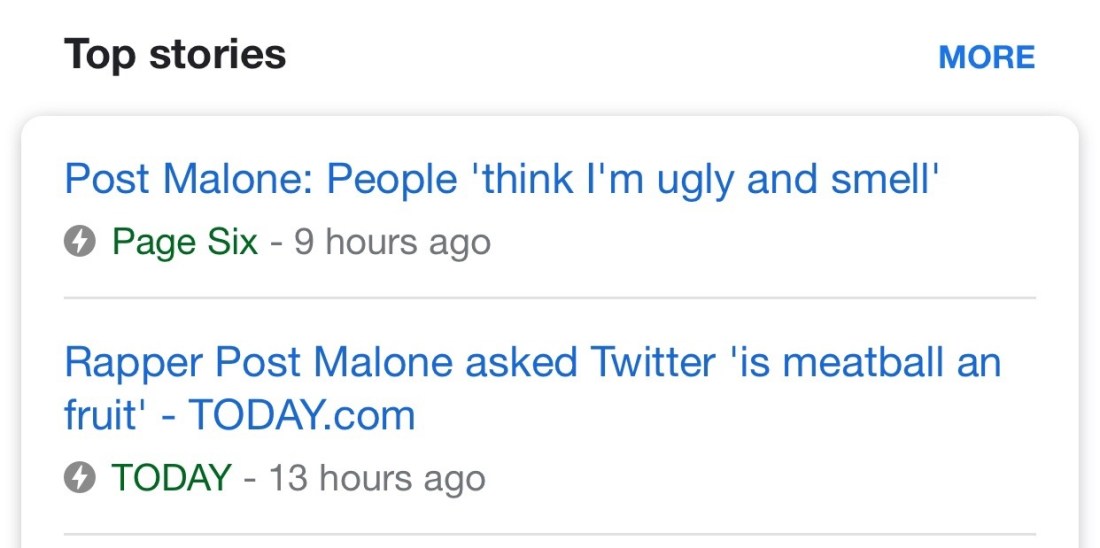Click the AMP lightning icon beside Page Six
The width and height of the screenshot is (1100, 548).
[x=79, y=242]
